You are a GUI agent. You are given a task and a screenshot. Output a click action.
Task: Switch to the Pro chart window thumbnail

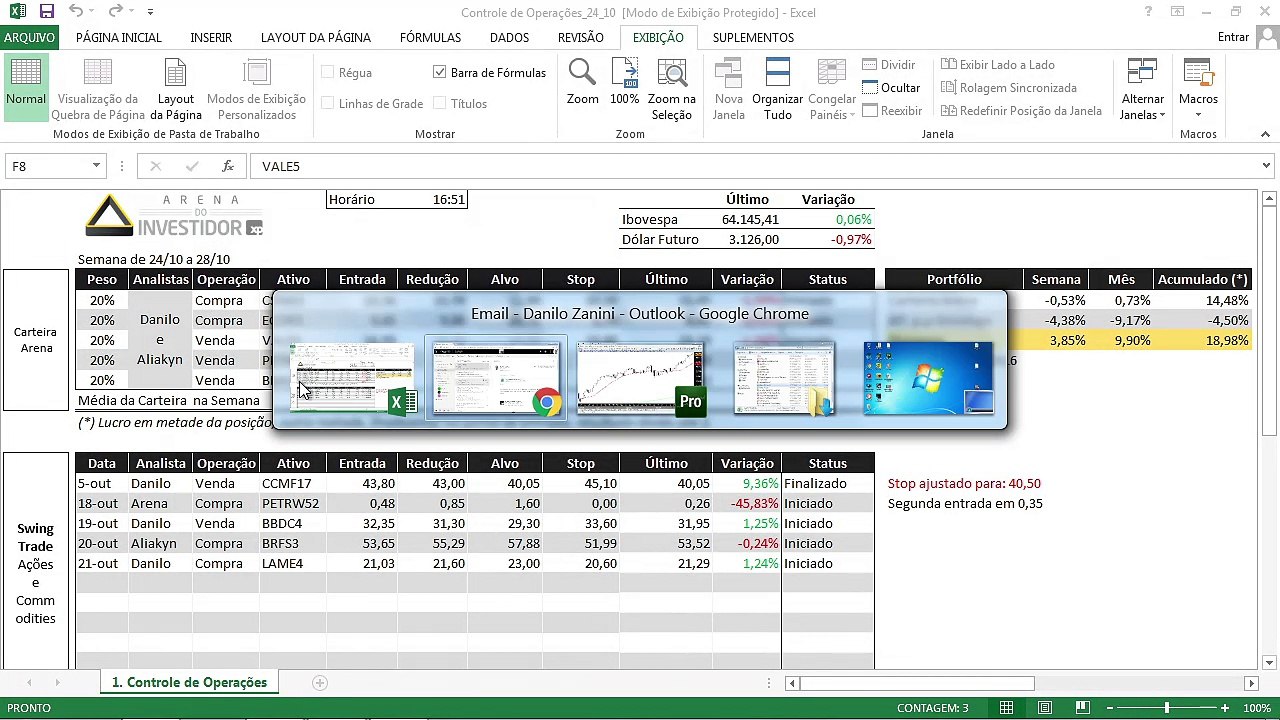click(x=640, y=378)
